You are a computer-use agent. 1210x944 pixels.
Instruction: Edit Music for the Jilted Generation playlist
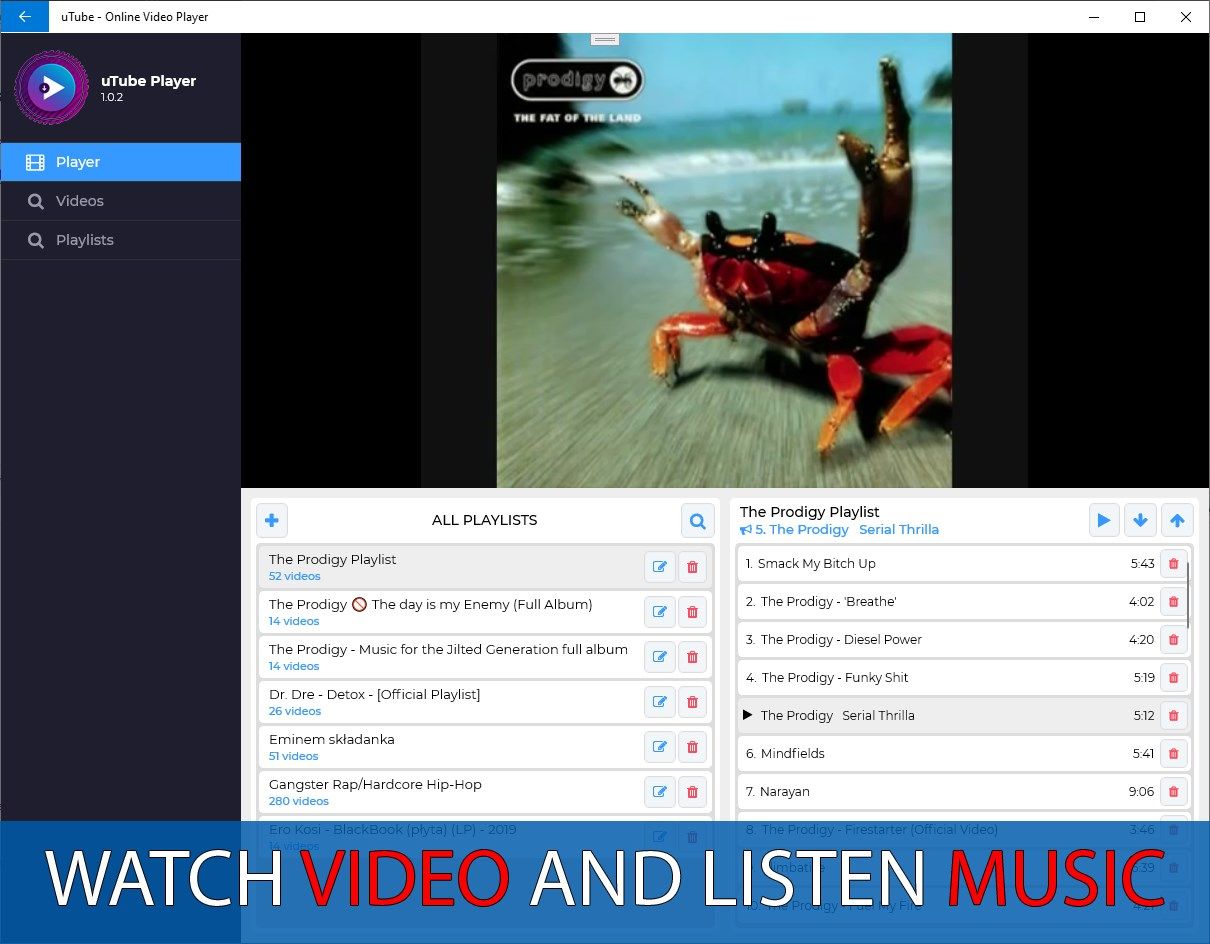pyautogui.click(x=660, y=657)
